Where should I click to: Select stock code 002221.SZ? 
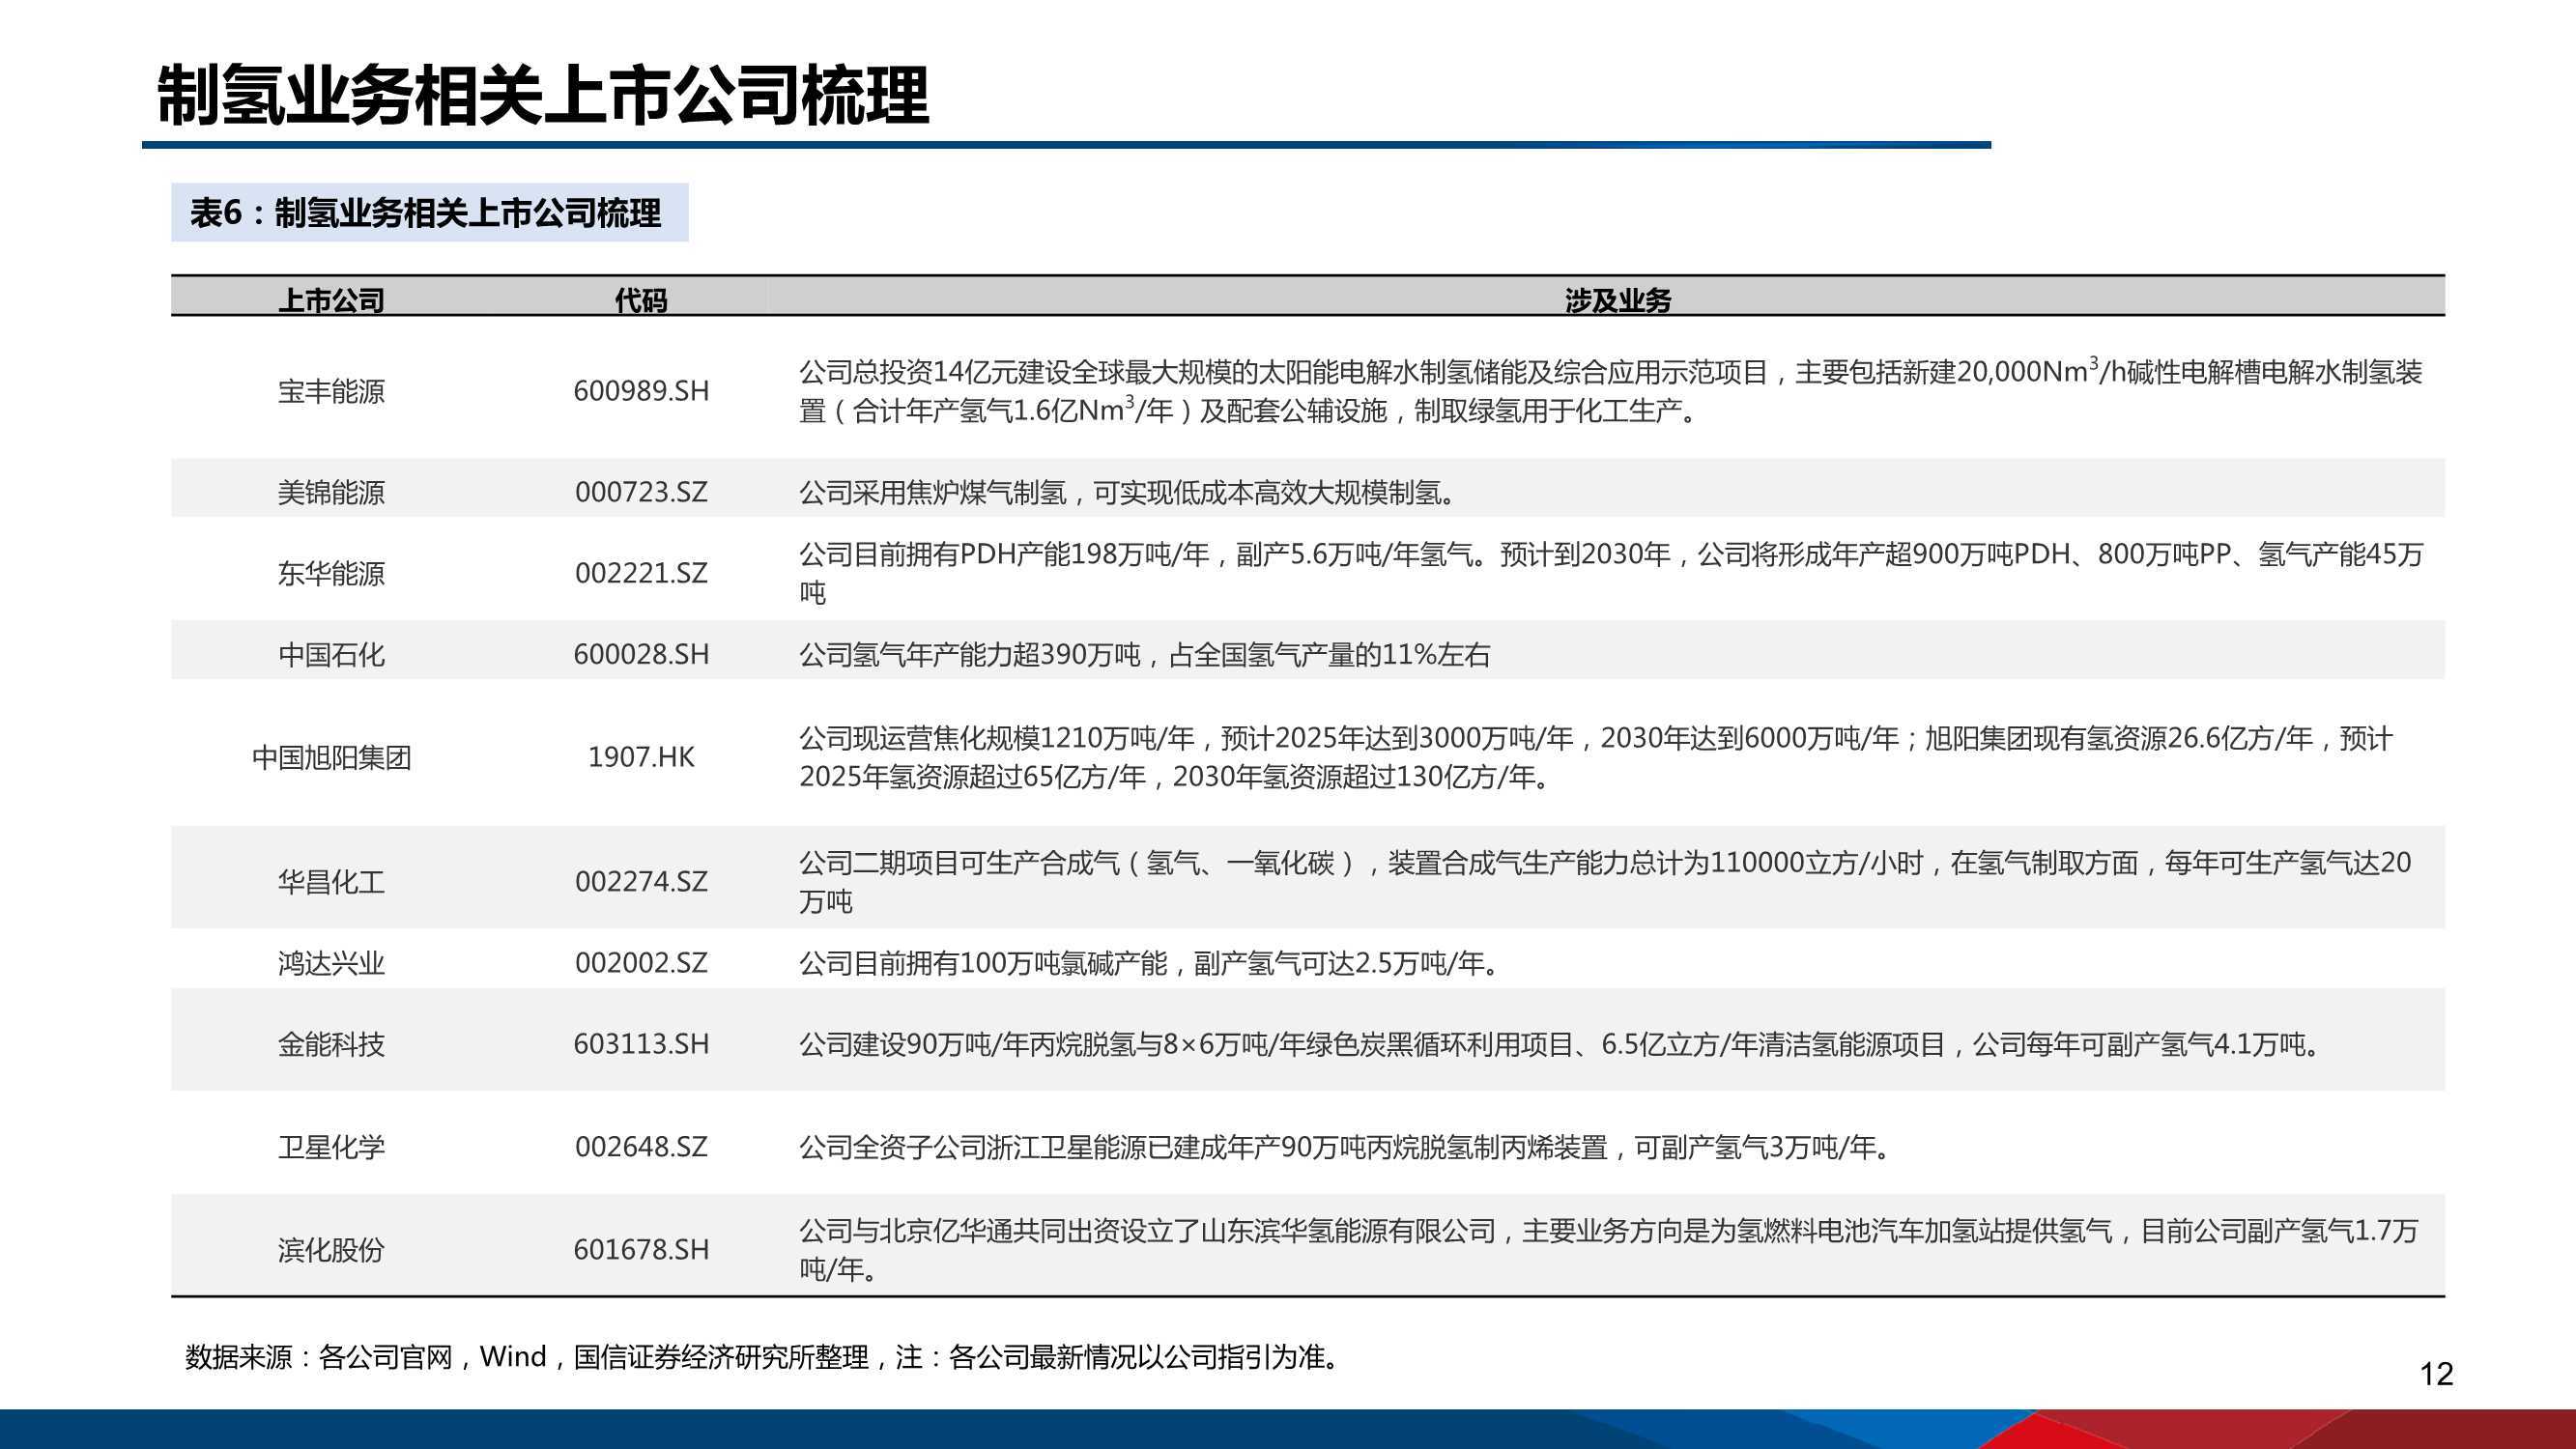point(641,573)
